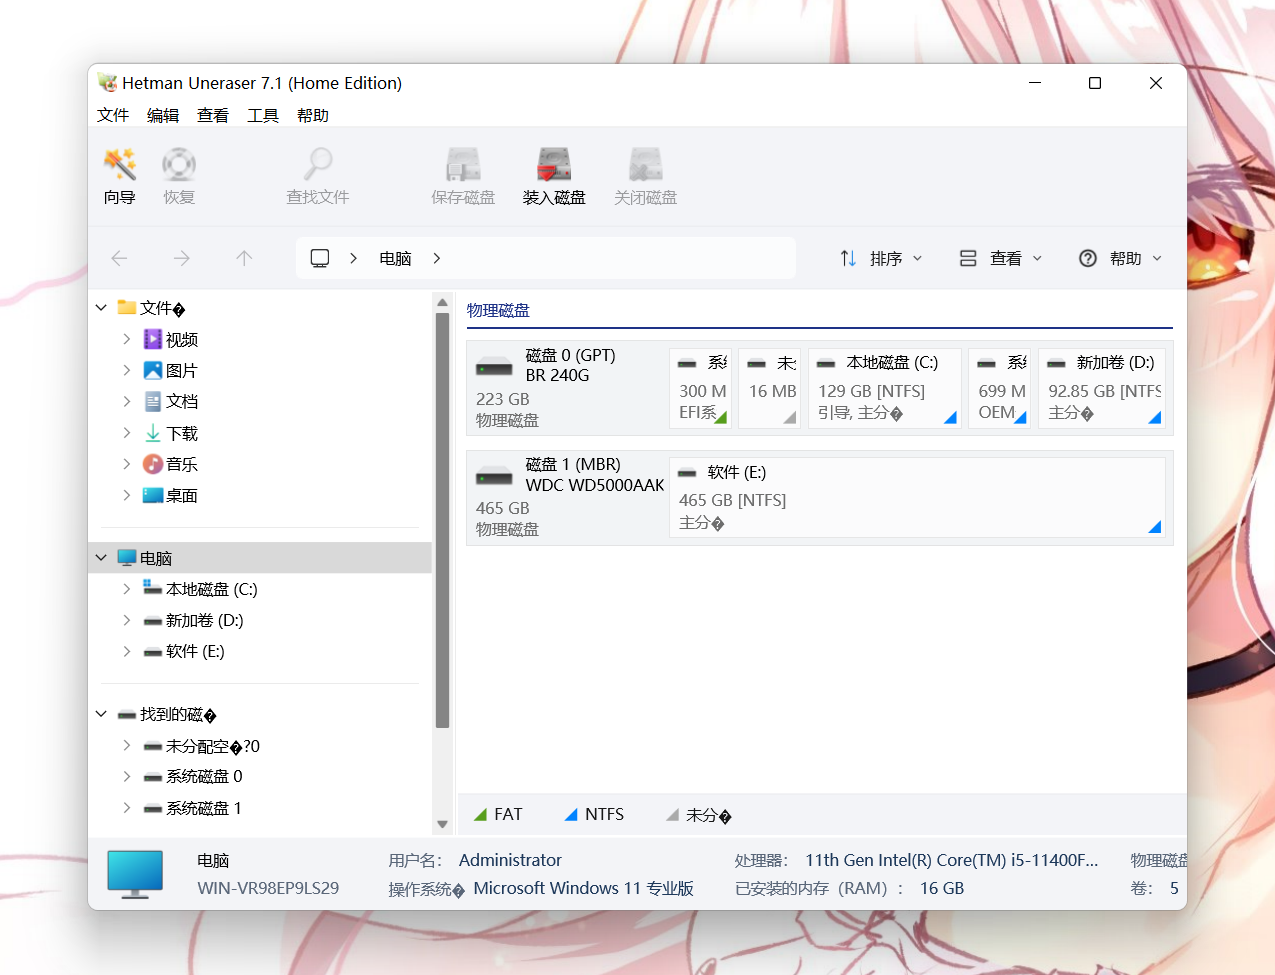1275x975 pixels.
Task: Go back with the left arrow
Action: point(120,258)
